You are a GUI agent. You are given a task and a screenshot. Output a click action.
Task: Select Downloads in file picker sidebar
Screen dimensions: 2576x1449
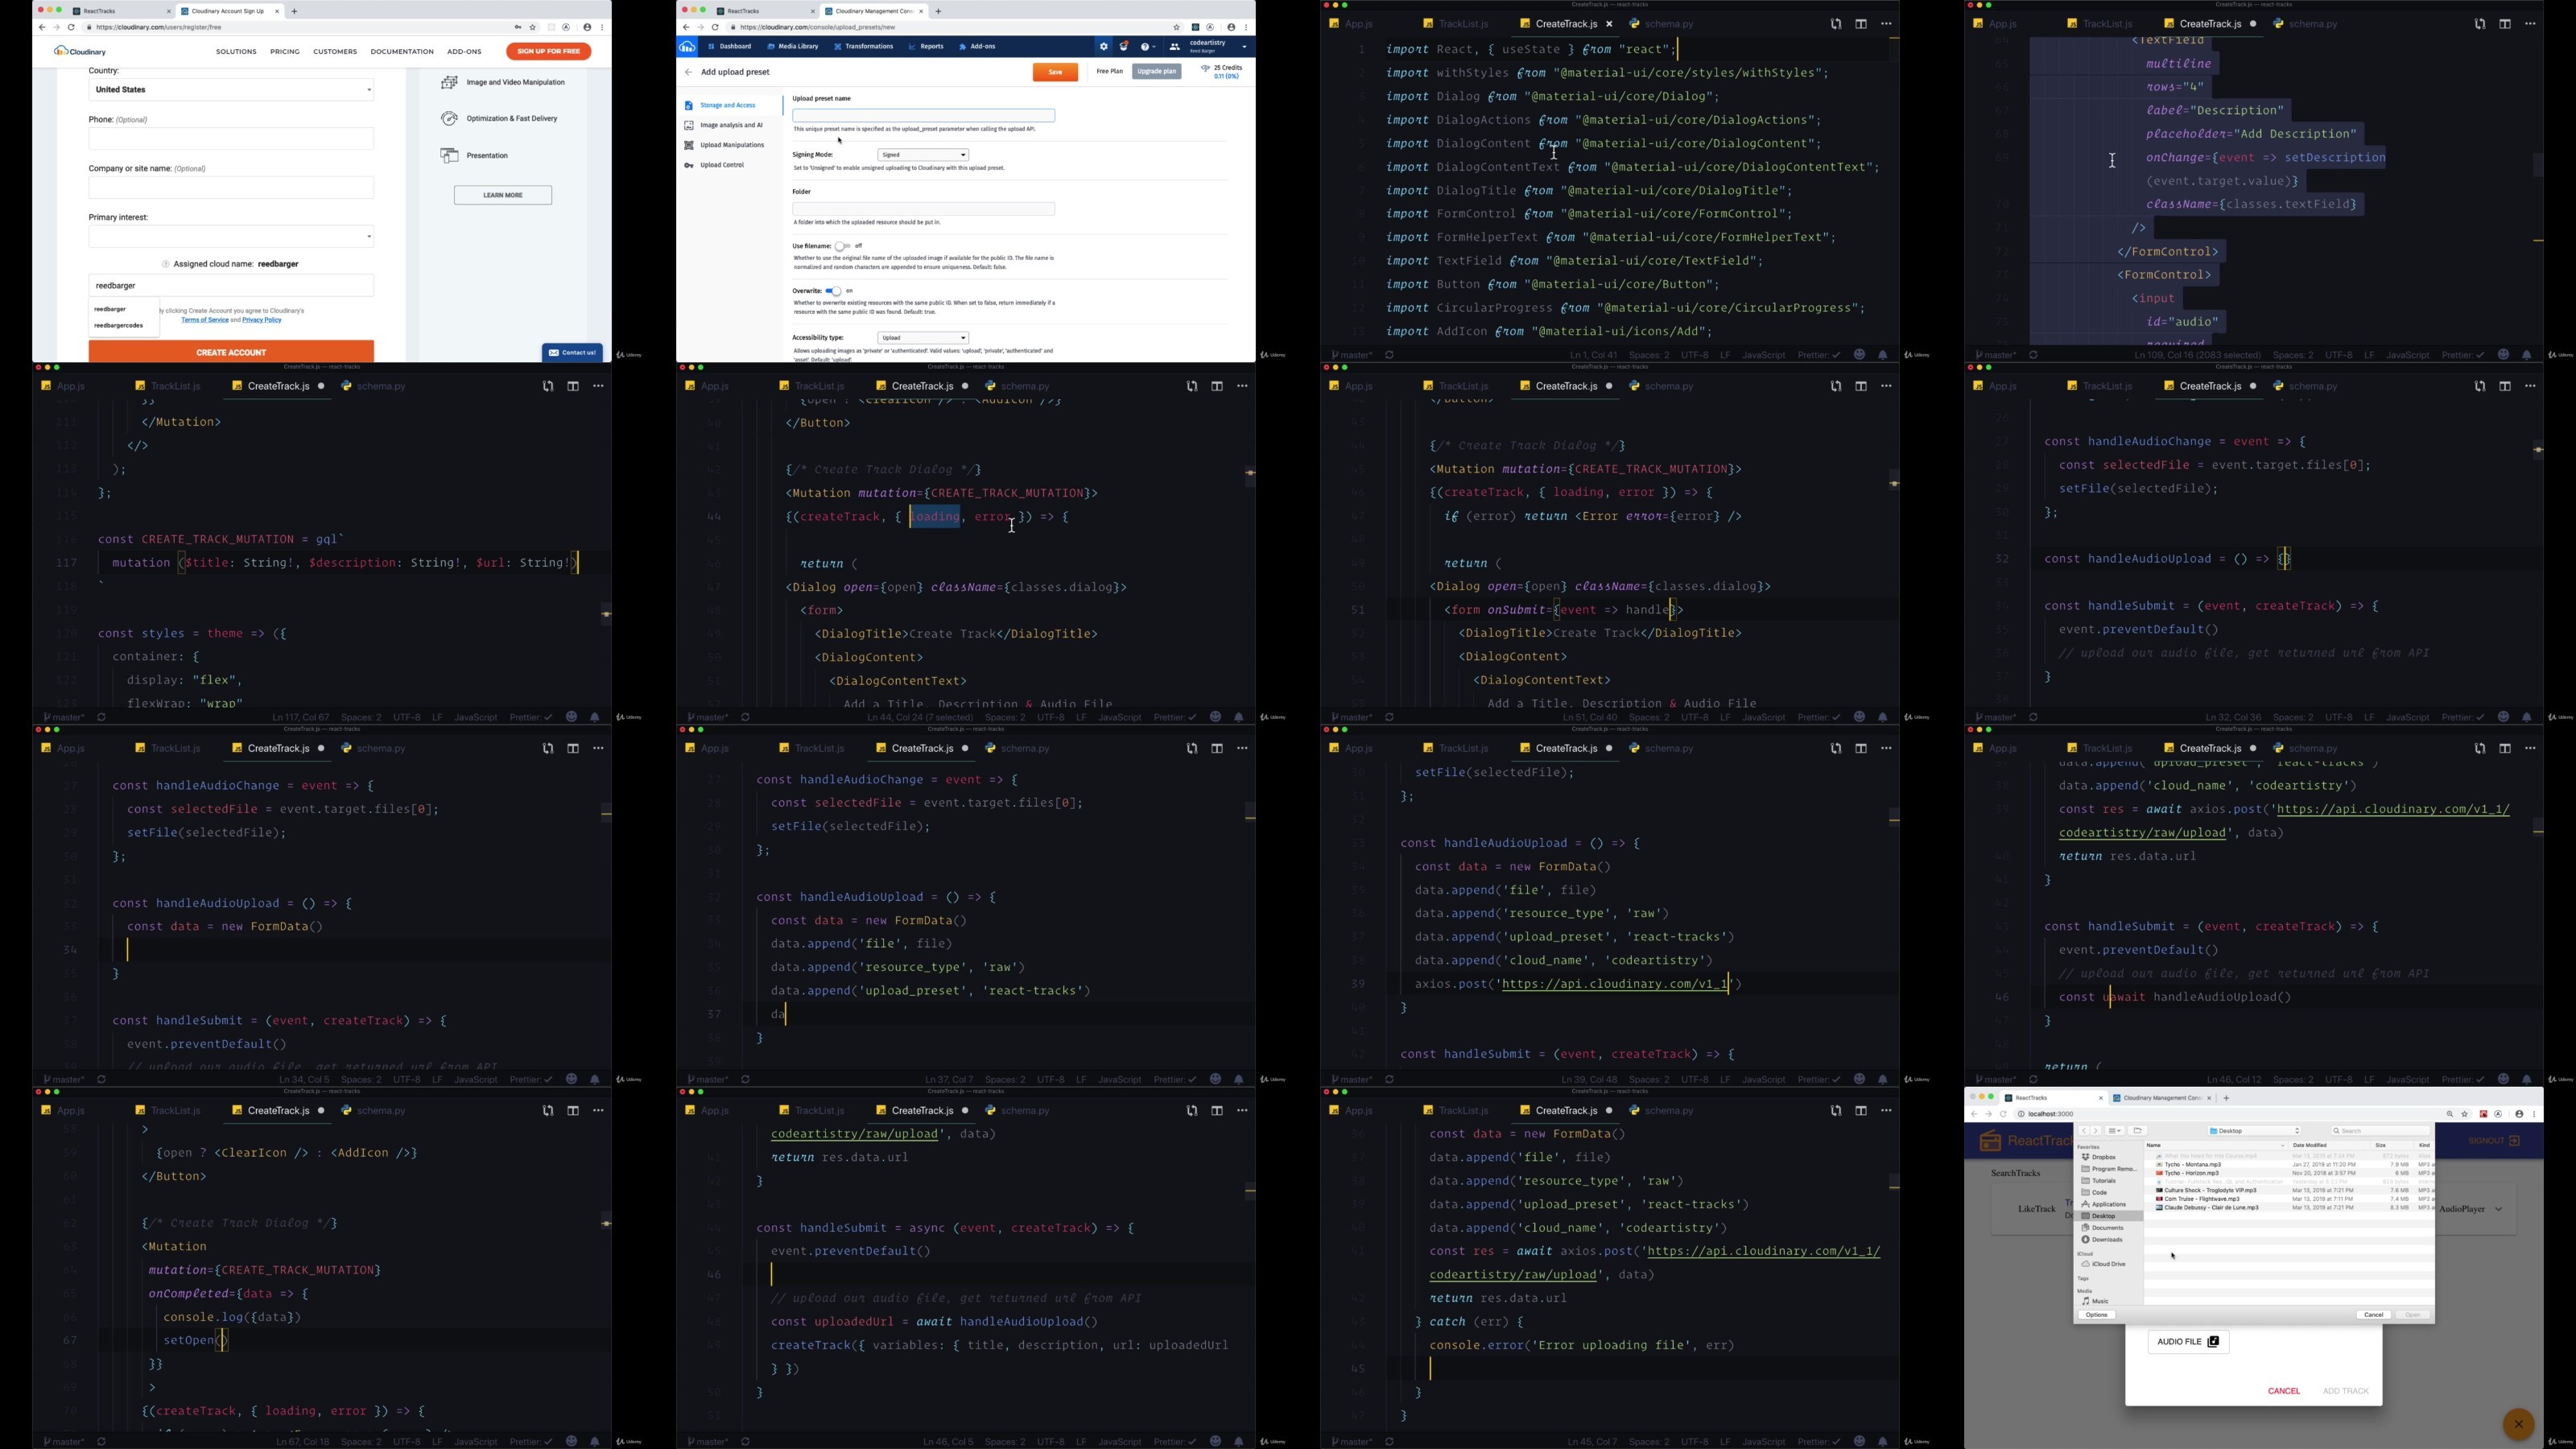coord(2102,1241)
